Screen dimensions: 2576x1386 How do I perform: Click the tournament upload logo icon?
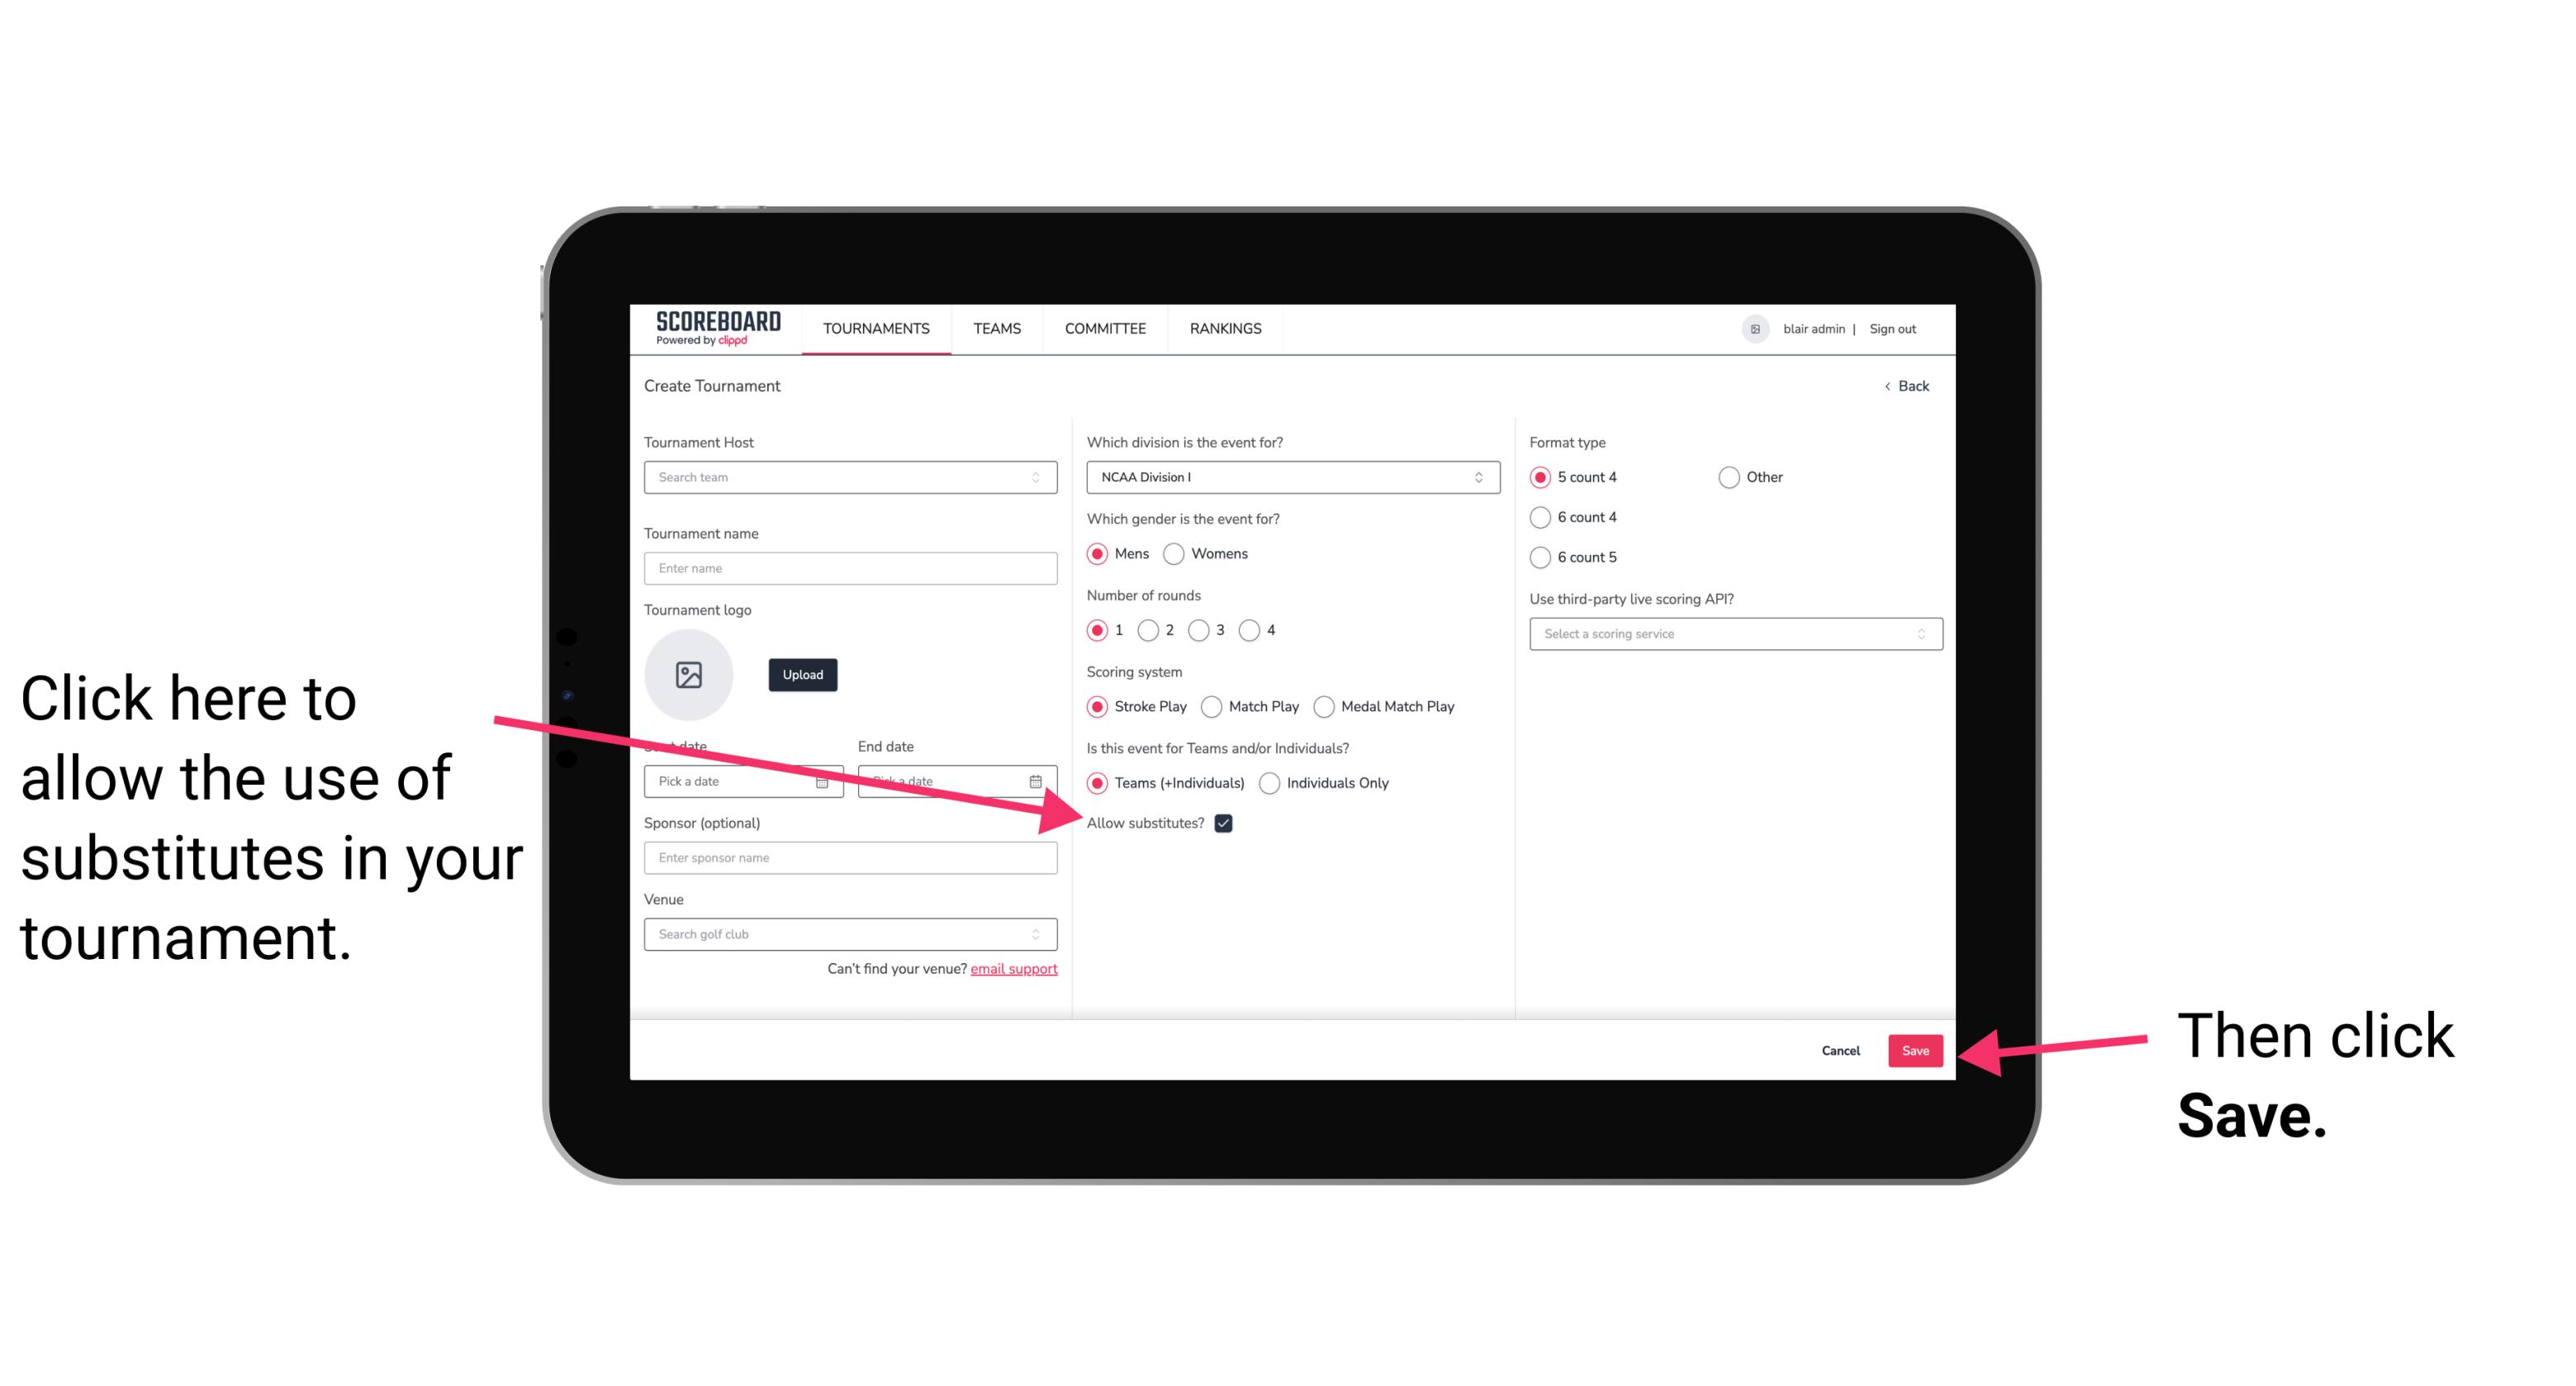pos(689,674)
